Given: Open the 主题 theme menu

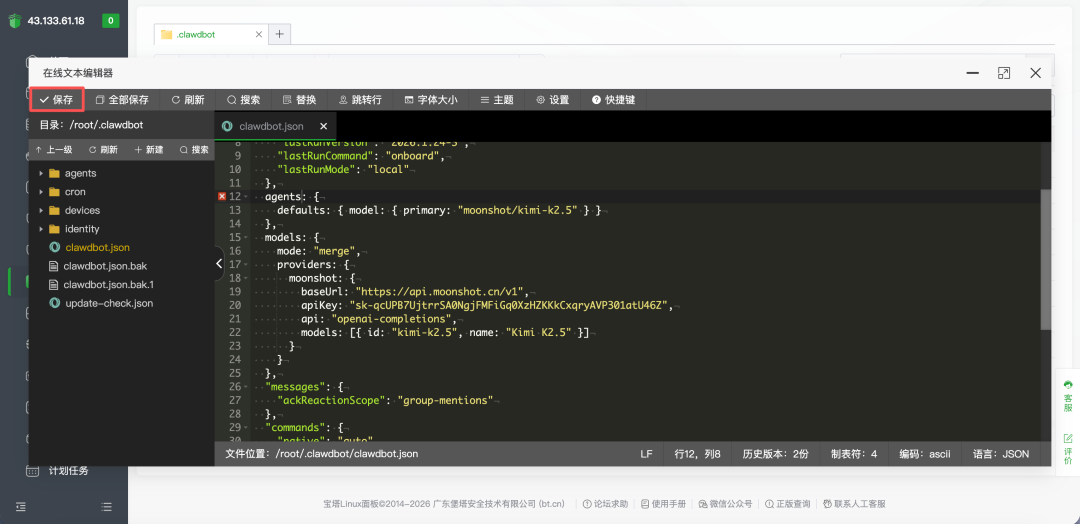Looking at the screenshot, I should 497,100.
